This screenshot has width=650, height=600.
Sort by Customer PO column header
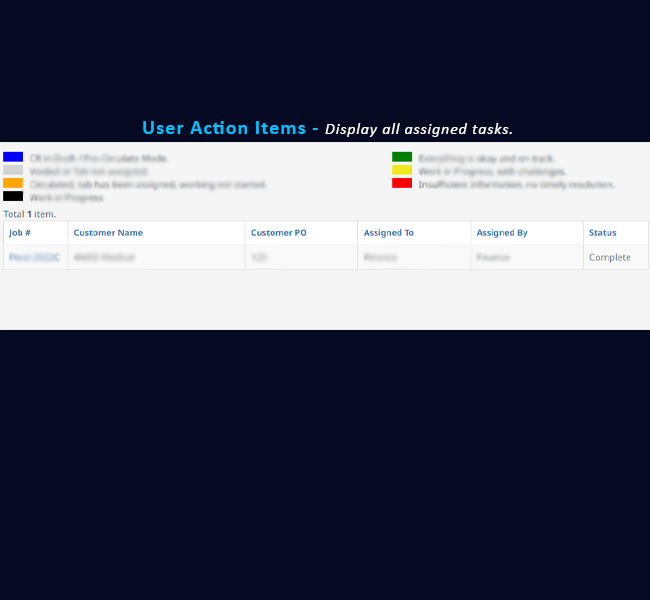[x=278, y=233]
